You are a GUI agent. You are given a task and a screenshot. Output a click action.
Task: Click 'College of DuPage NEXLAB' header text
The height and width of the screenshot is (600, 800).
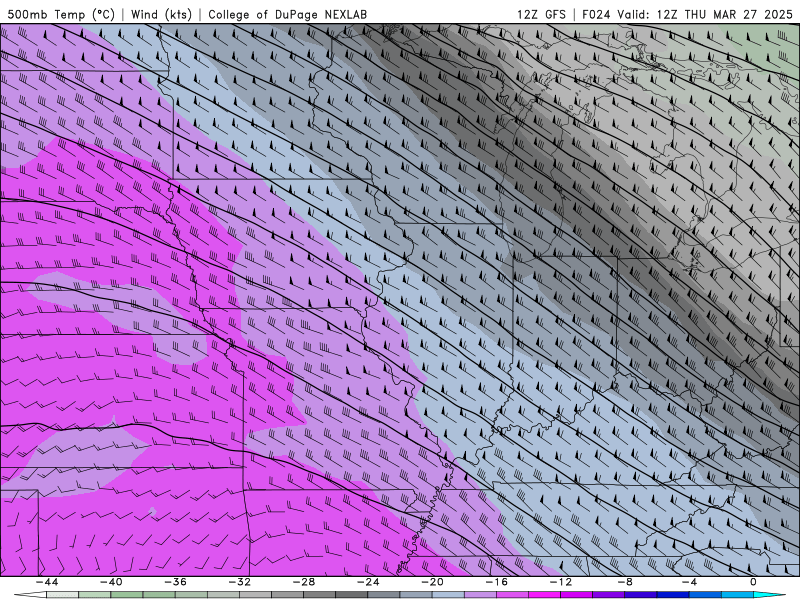tap(287, 14)
